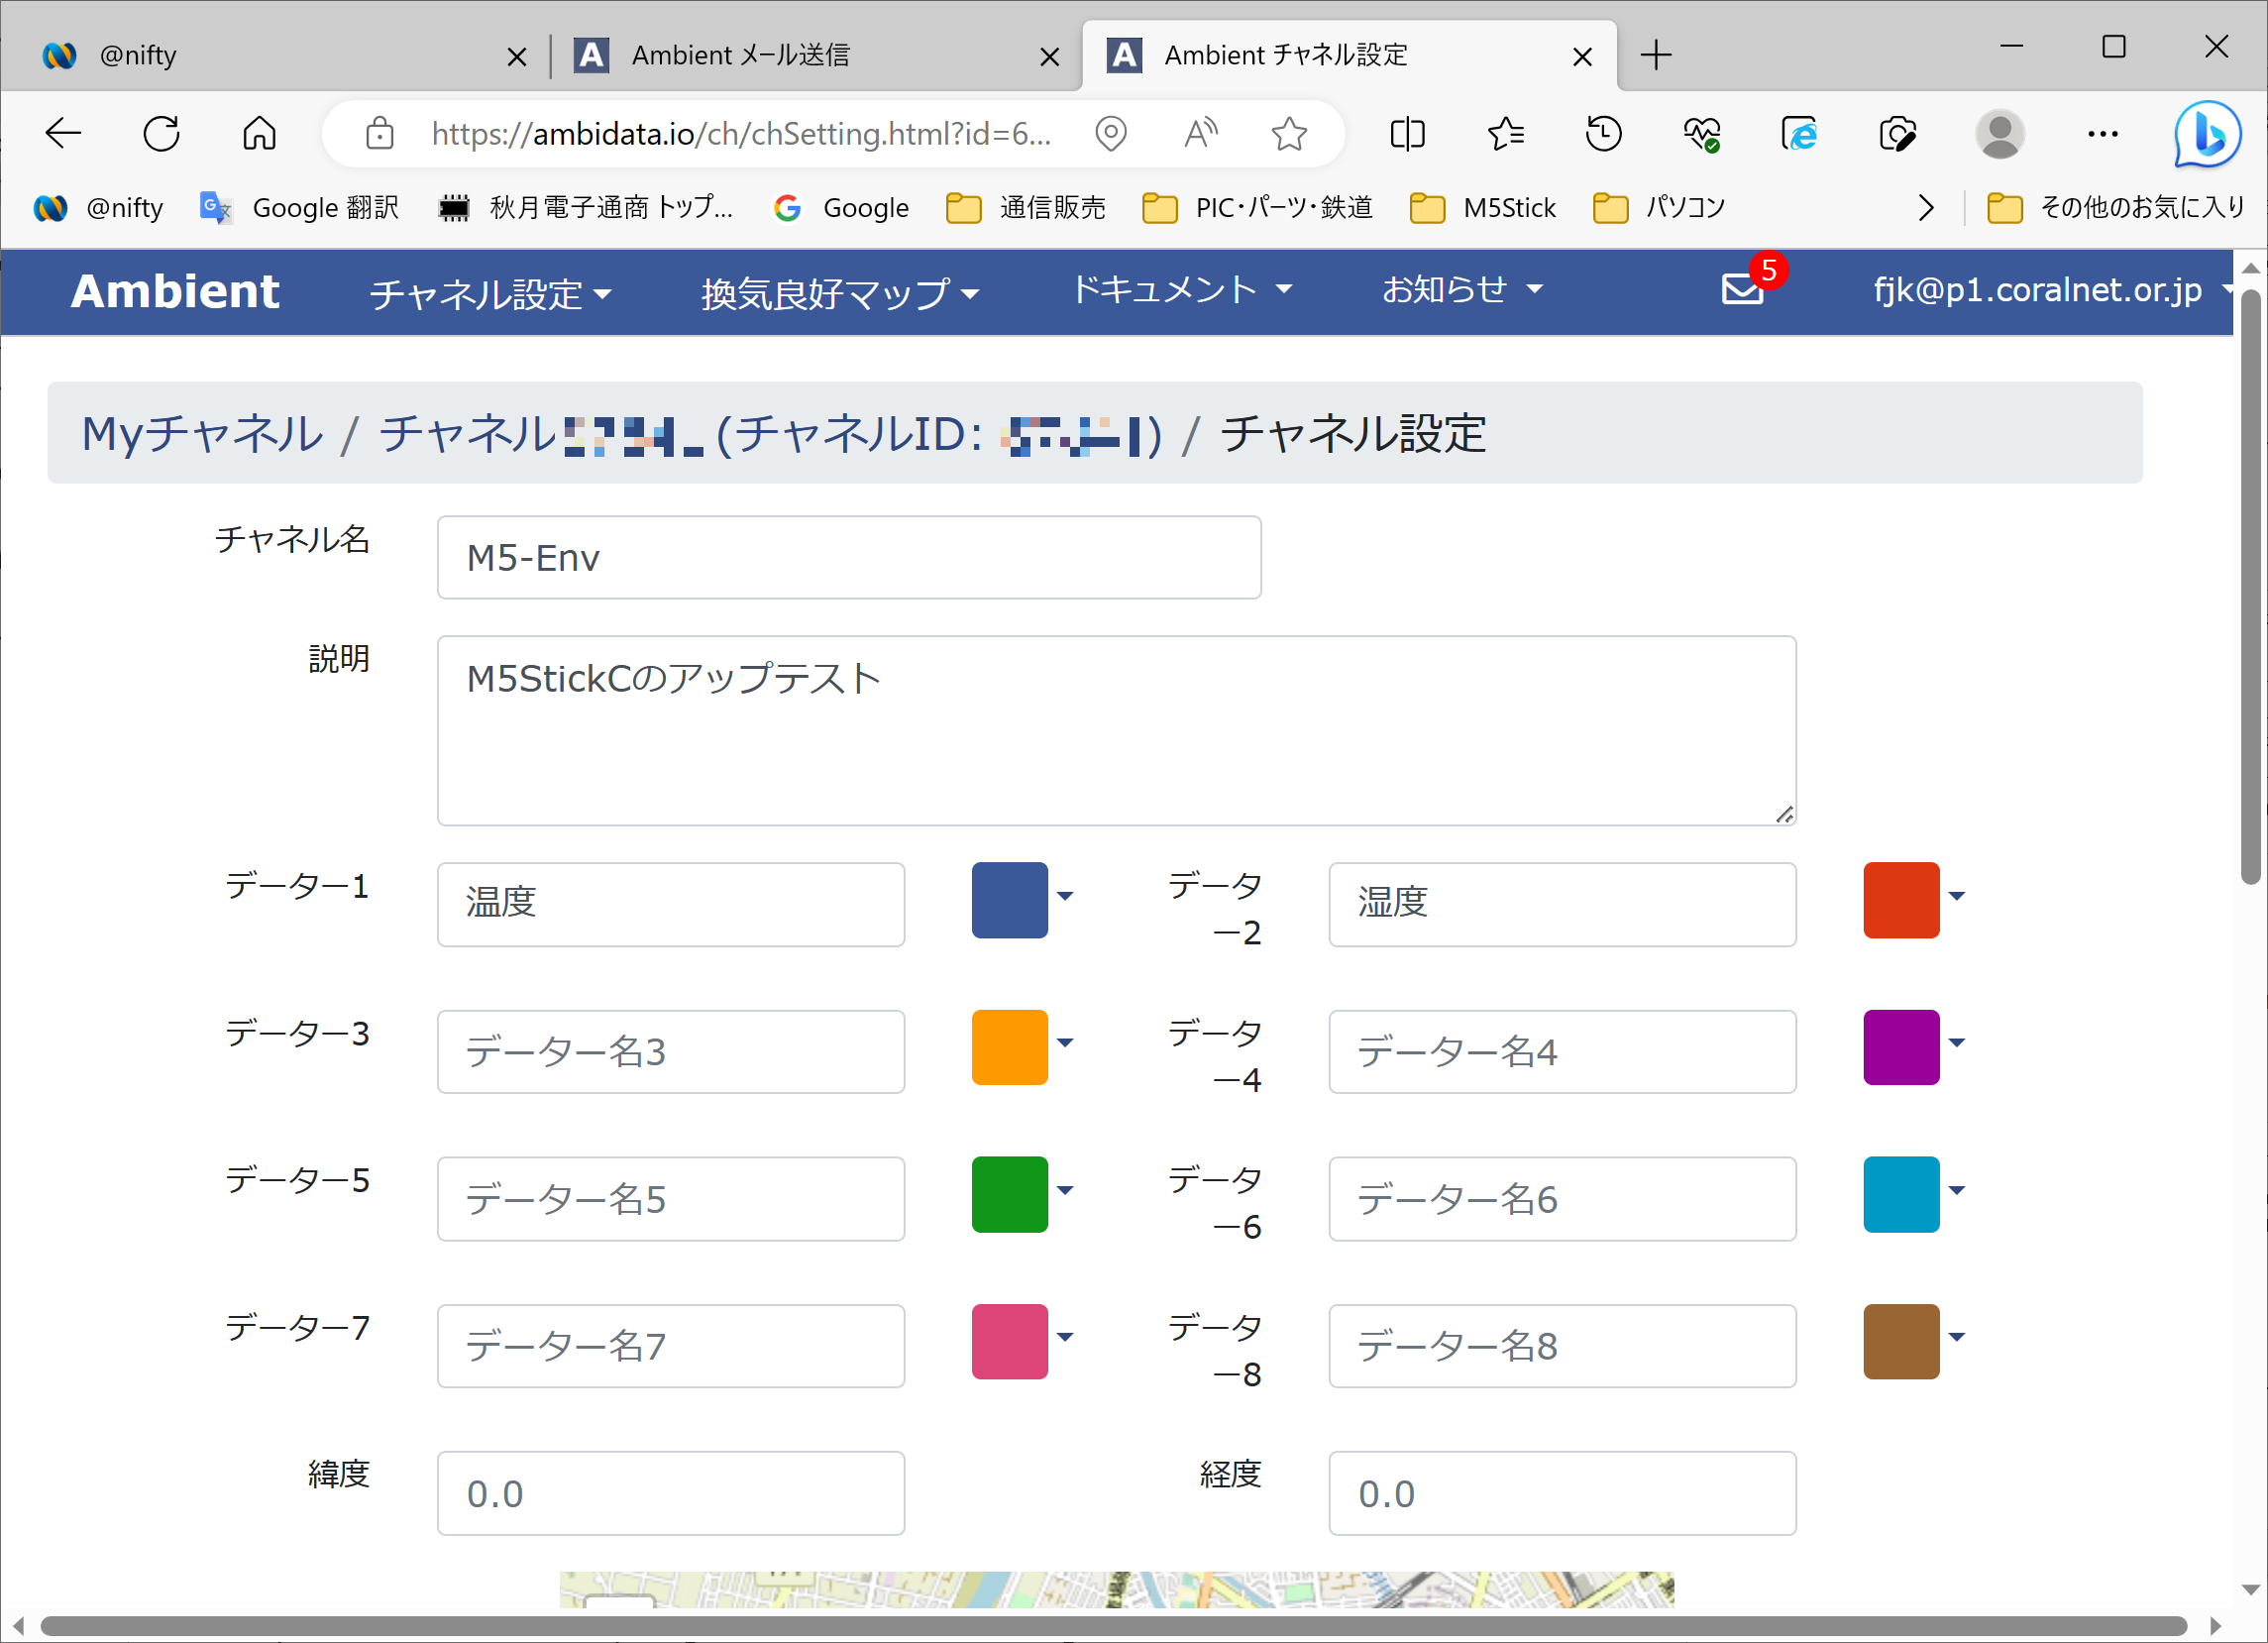The width and height of the screenshot is (2268, 1643).
Task: Show more bookmarks with the chevron
Action: click(1926, 207)
